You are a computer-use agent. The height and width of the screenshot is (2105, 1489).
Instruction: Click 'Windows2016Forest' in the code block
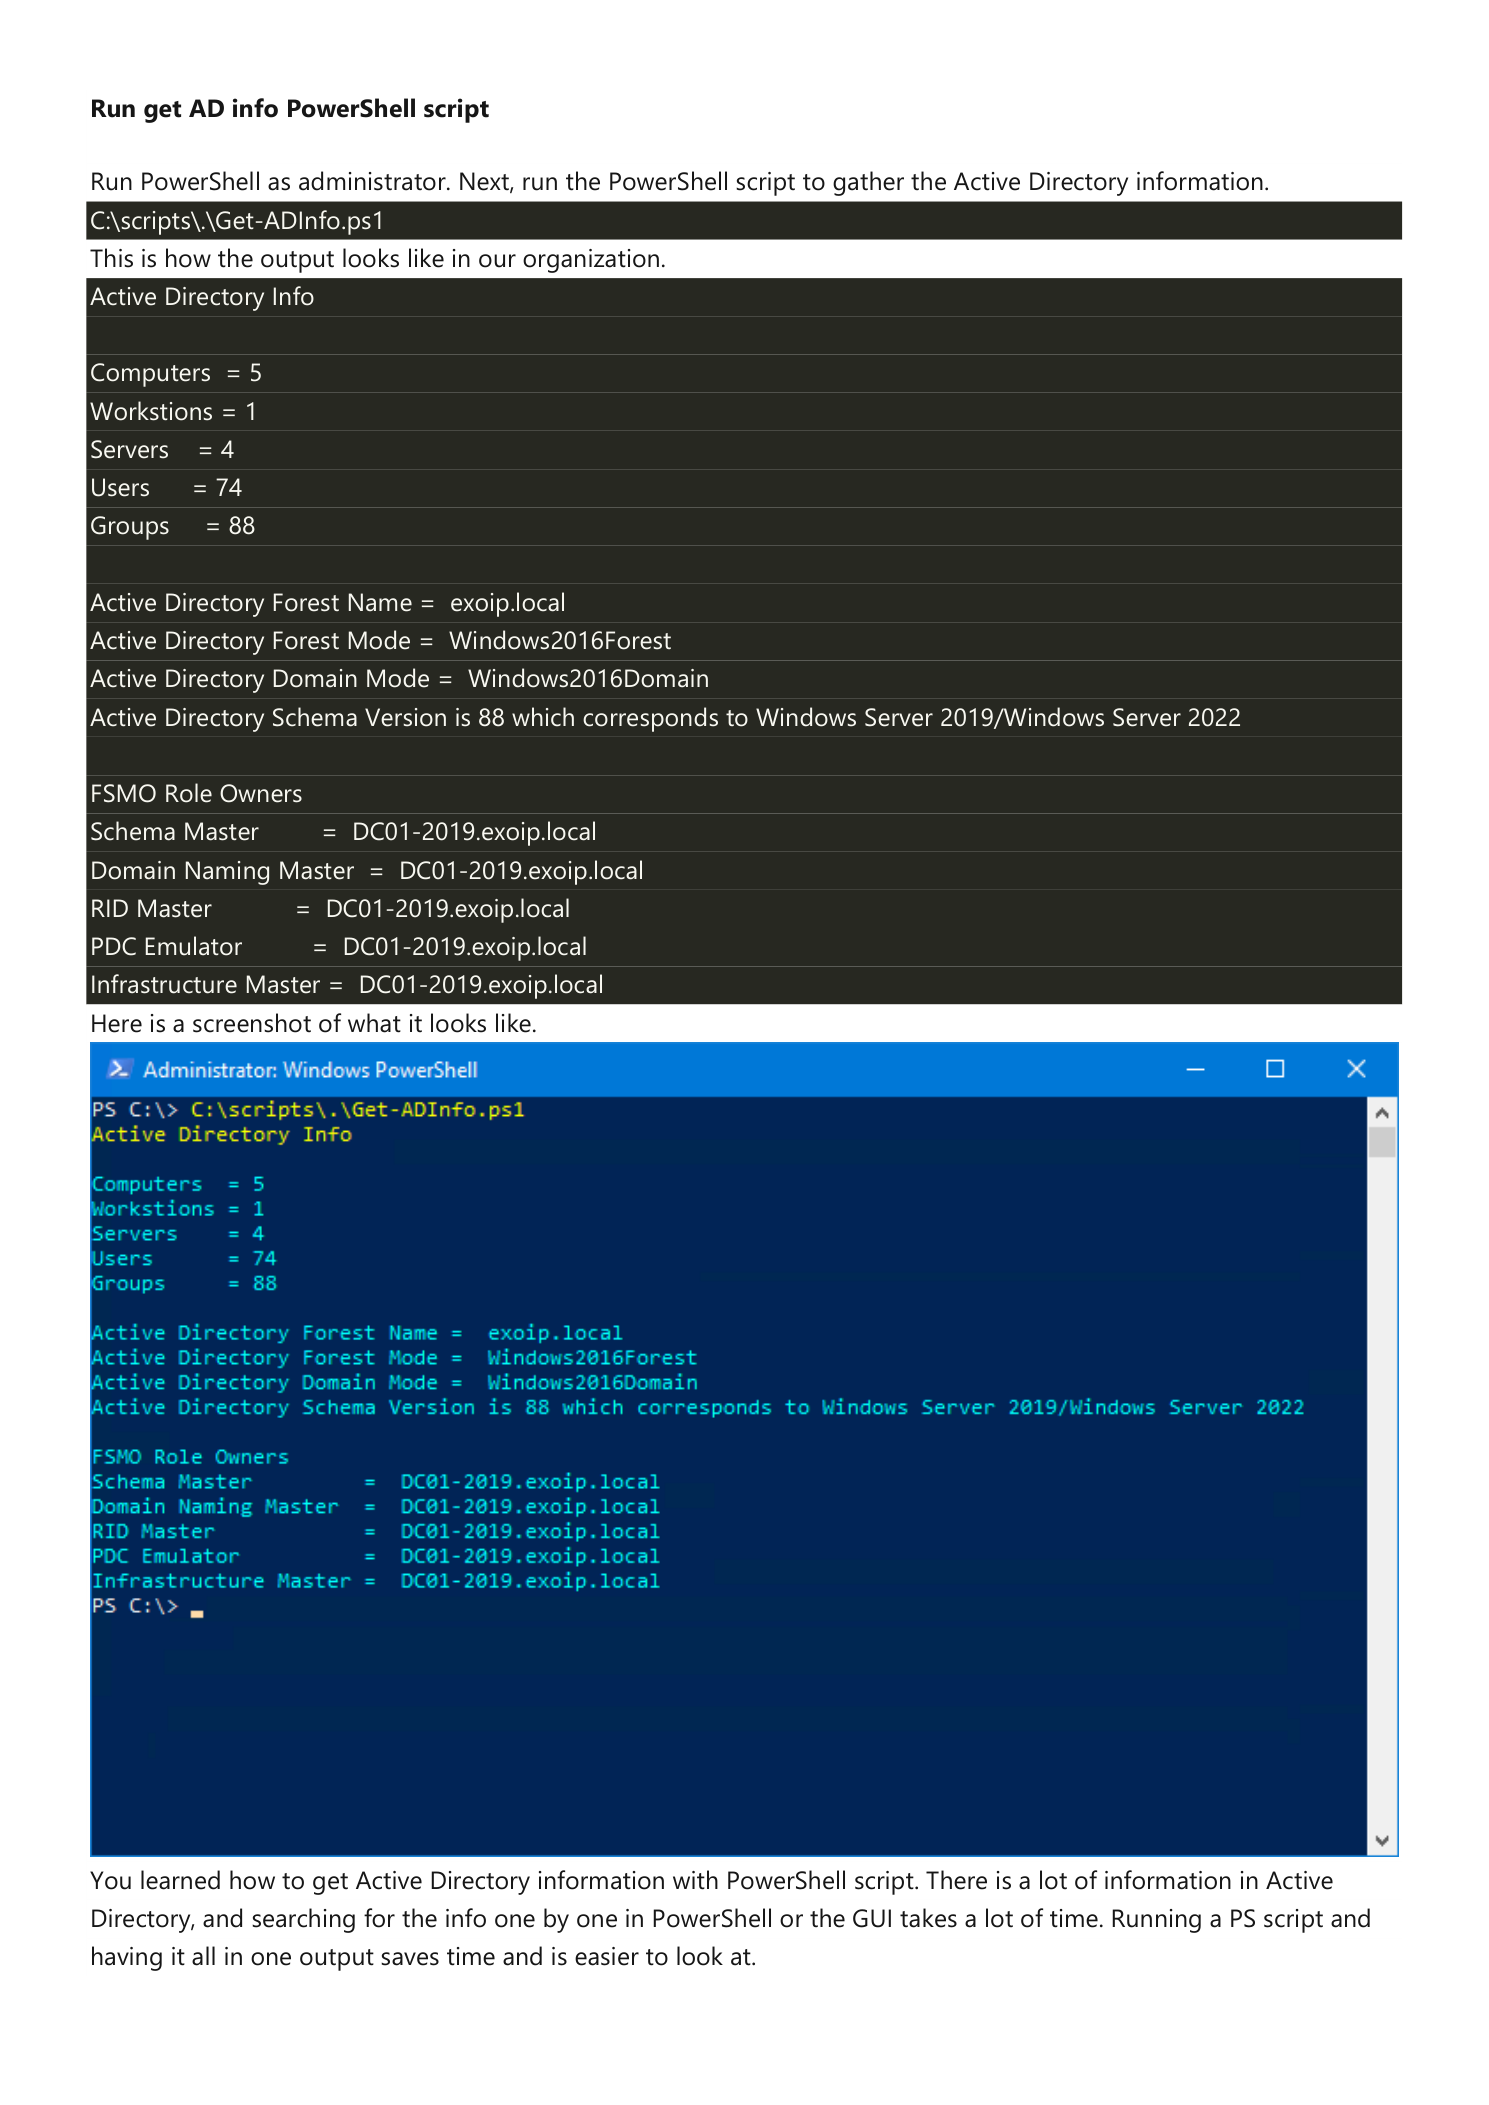(560, 641)
